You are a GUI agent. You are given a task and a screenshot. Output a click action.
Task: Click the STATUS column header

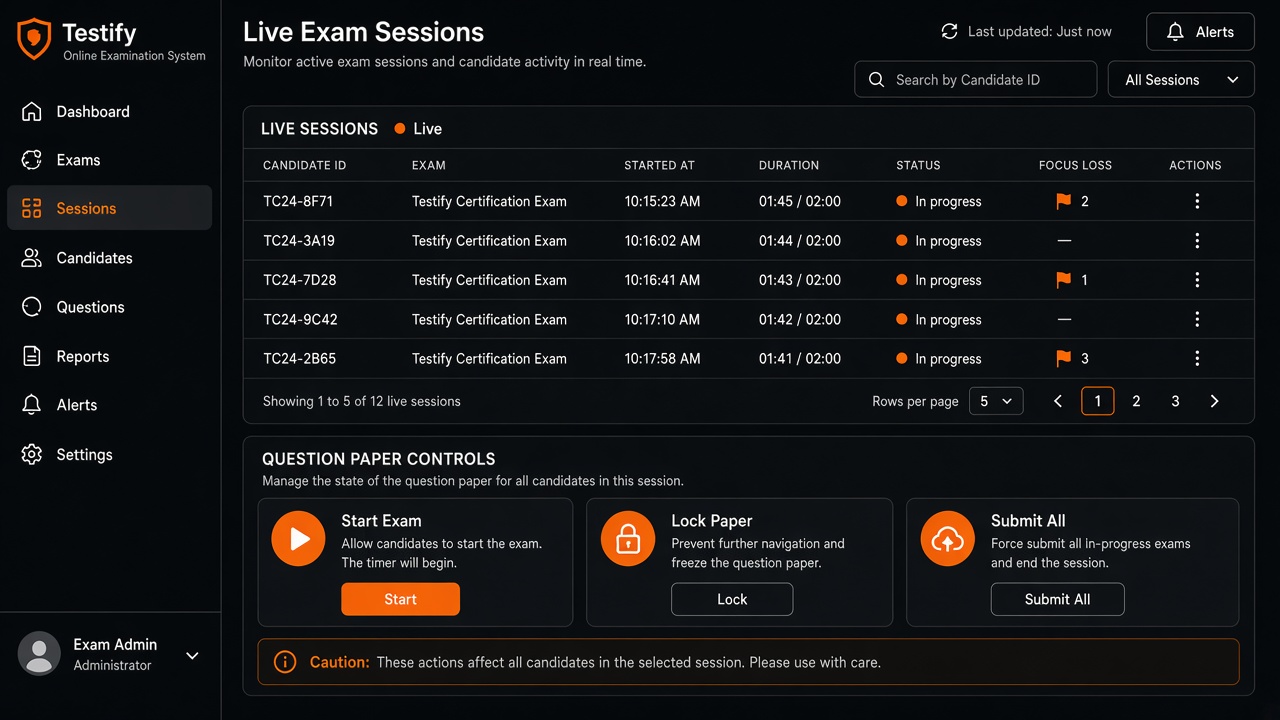918,165
